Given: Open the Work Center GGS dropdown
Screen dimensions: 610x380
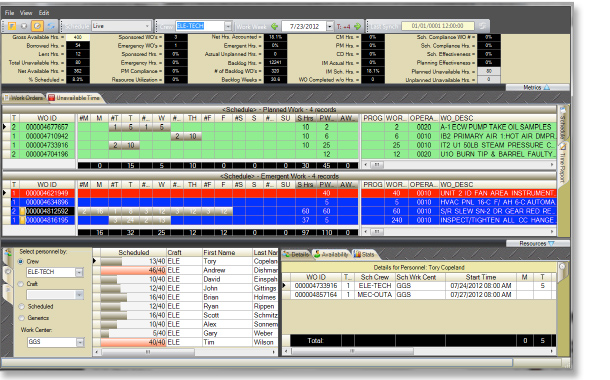Looking at the screenshot, I should [79, 342].
